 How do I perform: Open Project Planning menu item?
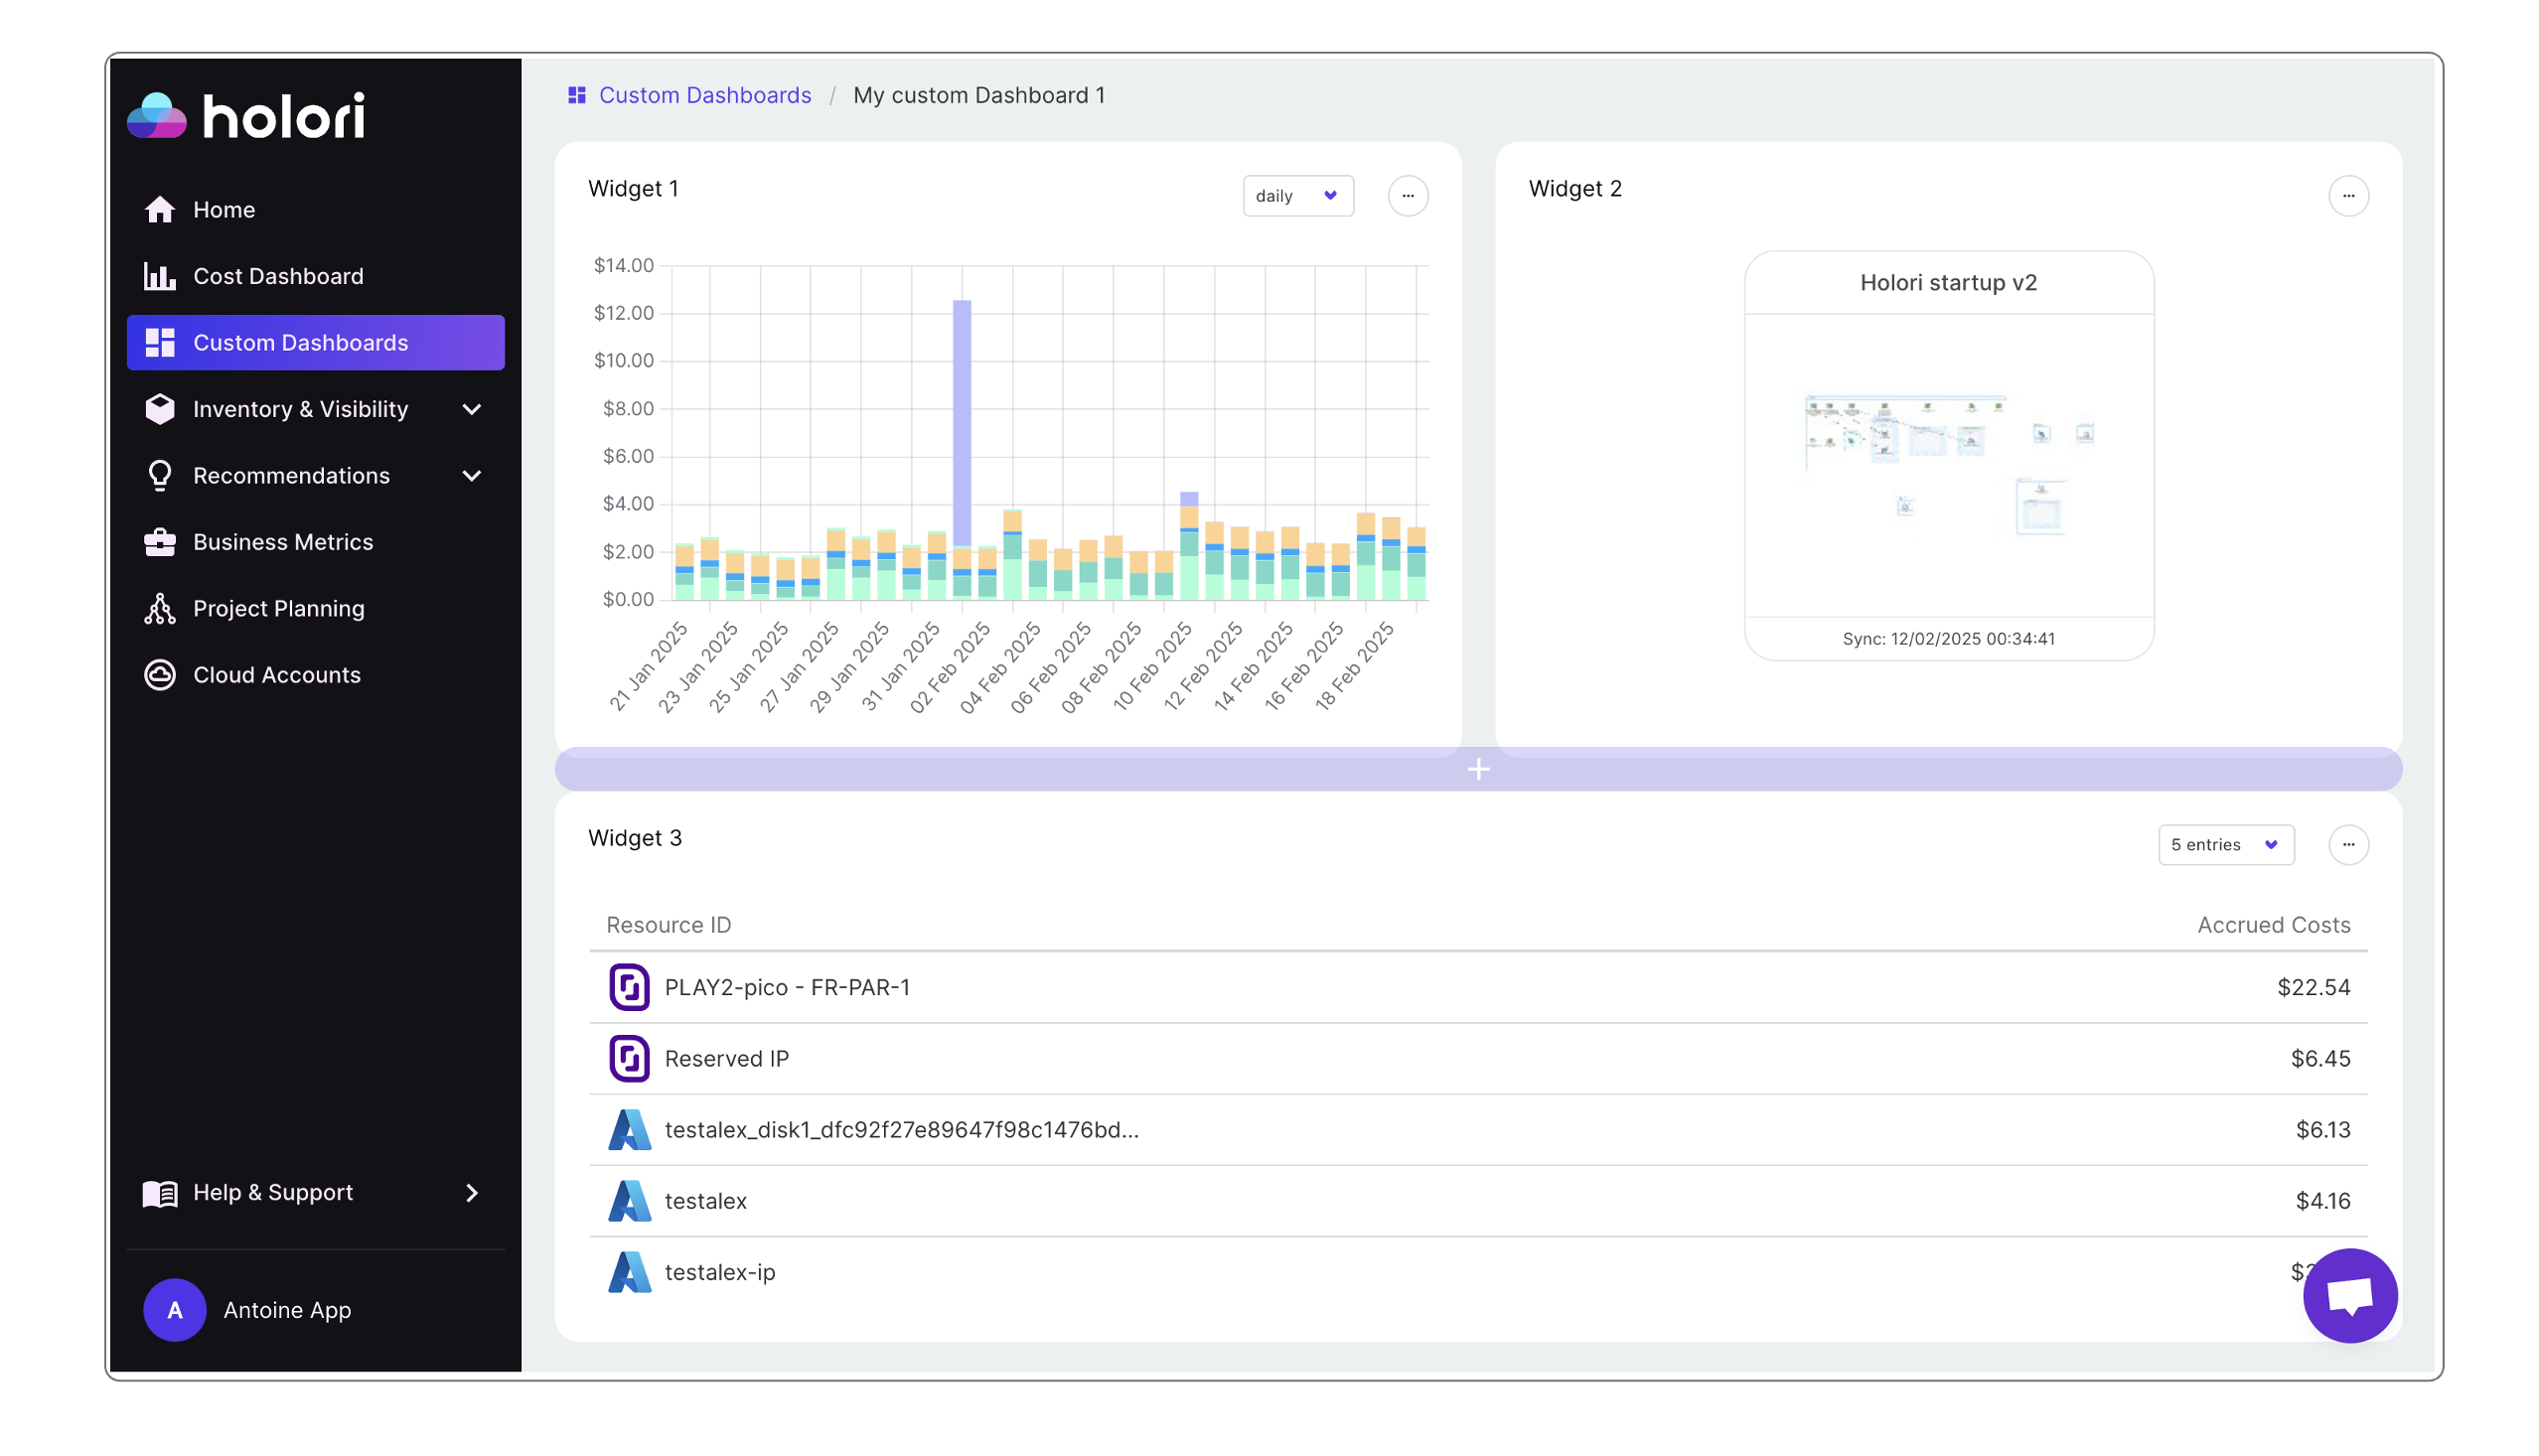(316, 609)
